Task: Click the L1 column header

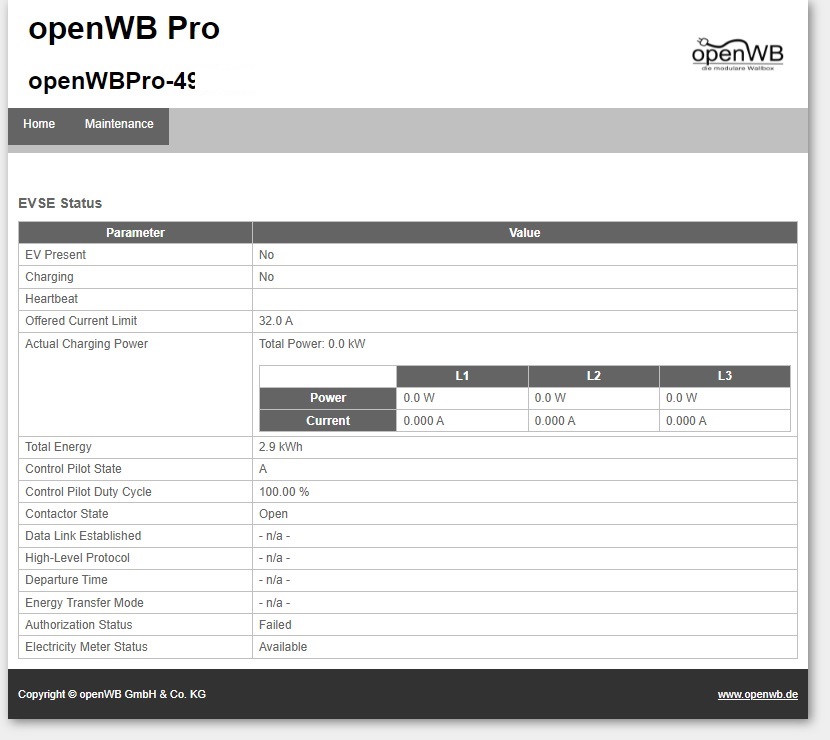Action: 462,376
